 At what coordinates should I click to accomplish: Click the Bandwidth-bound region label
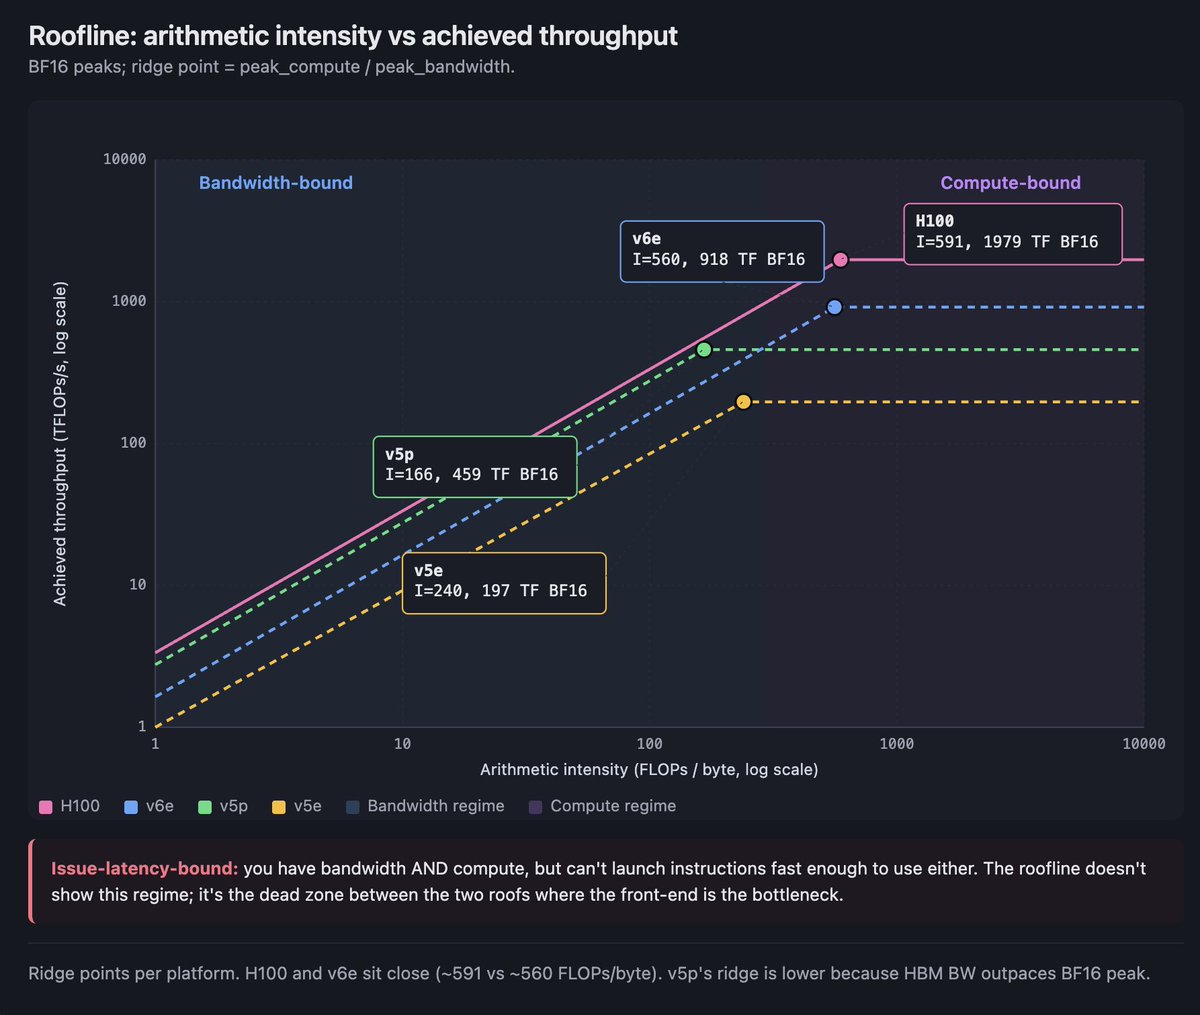[276, 183]
